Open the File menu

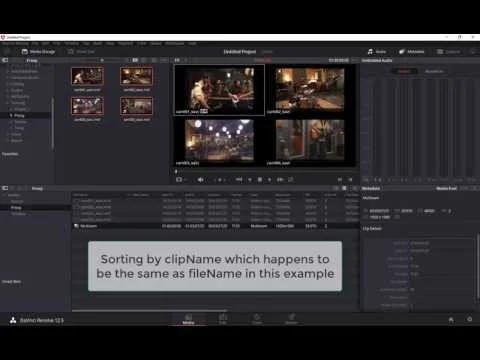tap(35, 44)
